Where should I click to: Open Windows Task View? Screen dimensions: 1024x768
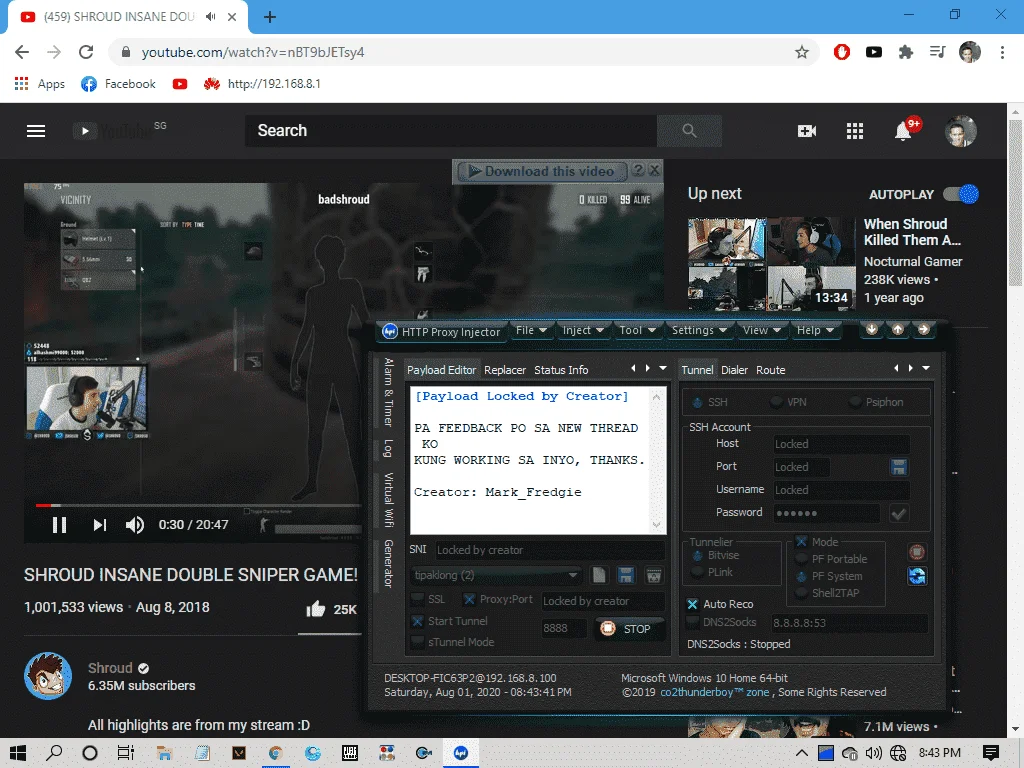click(125, 753)
